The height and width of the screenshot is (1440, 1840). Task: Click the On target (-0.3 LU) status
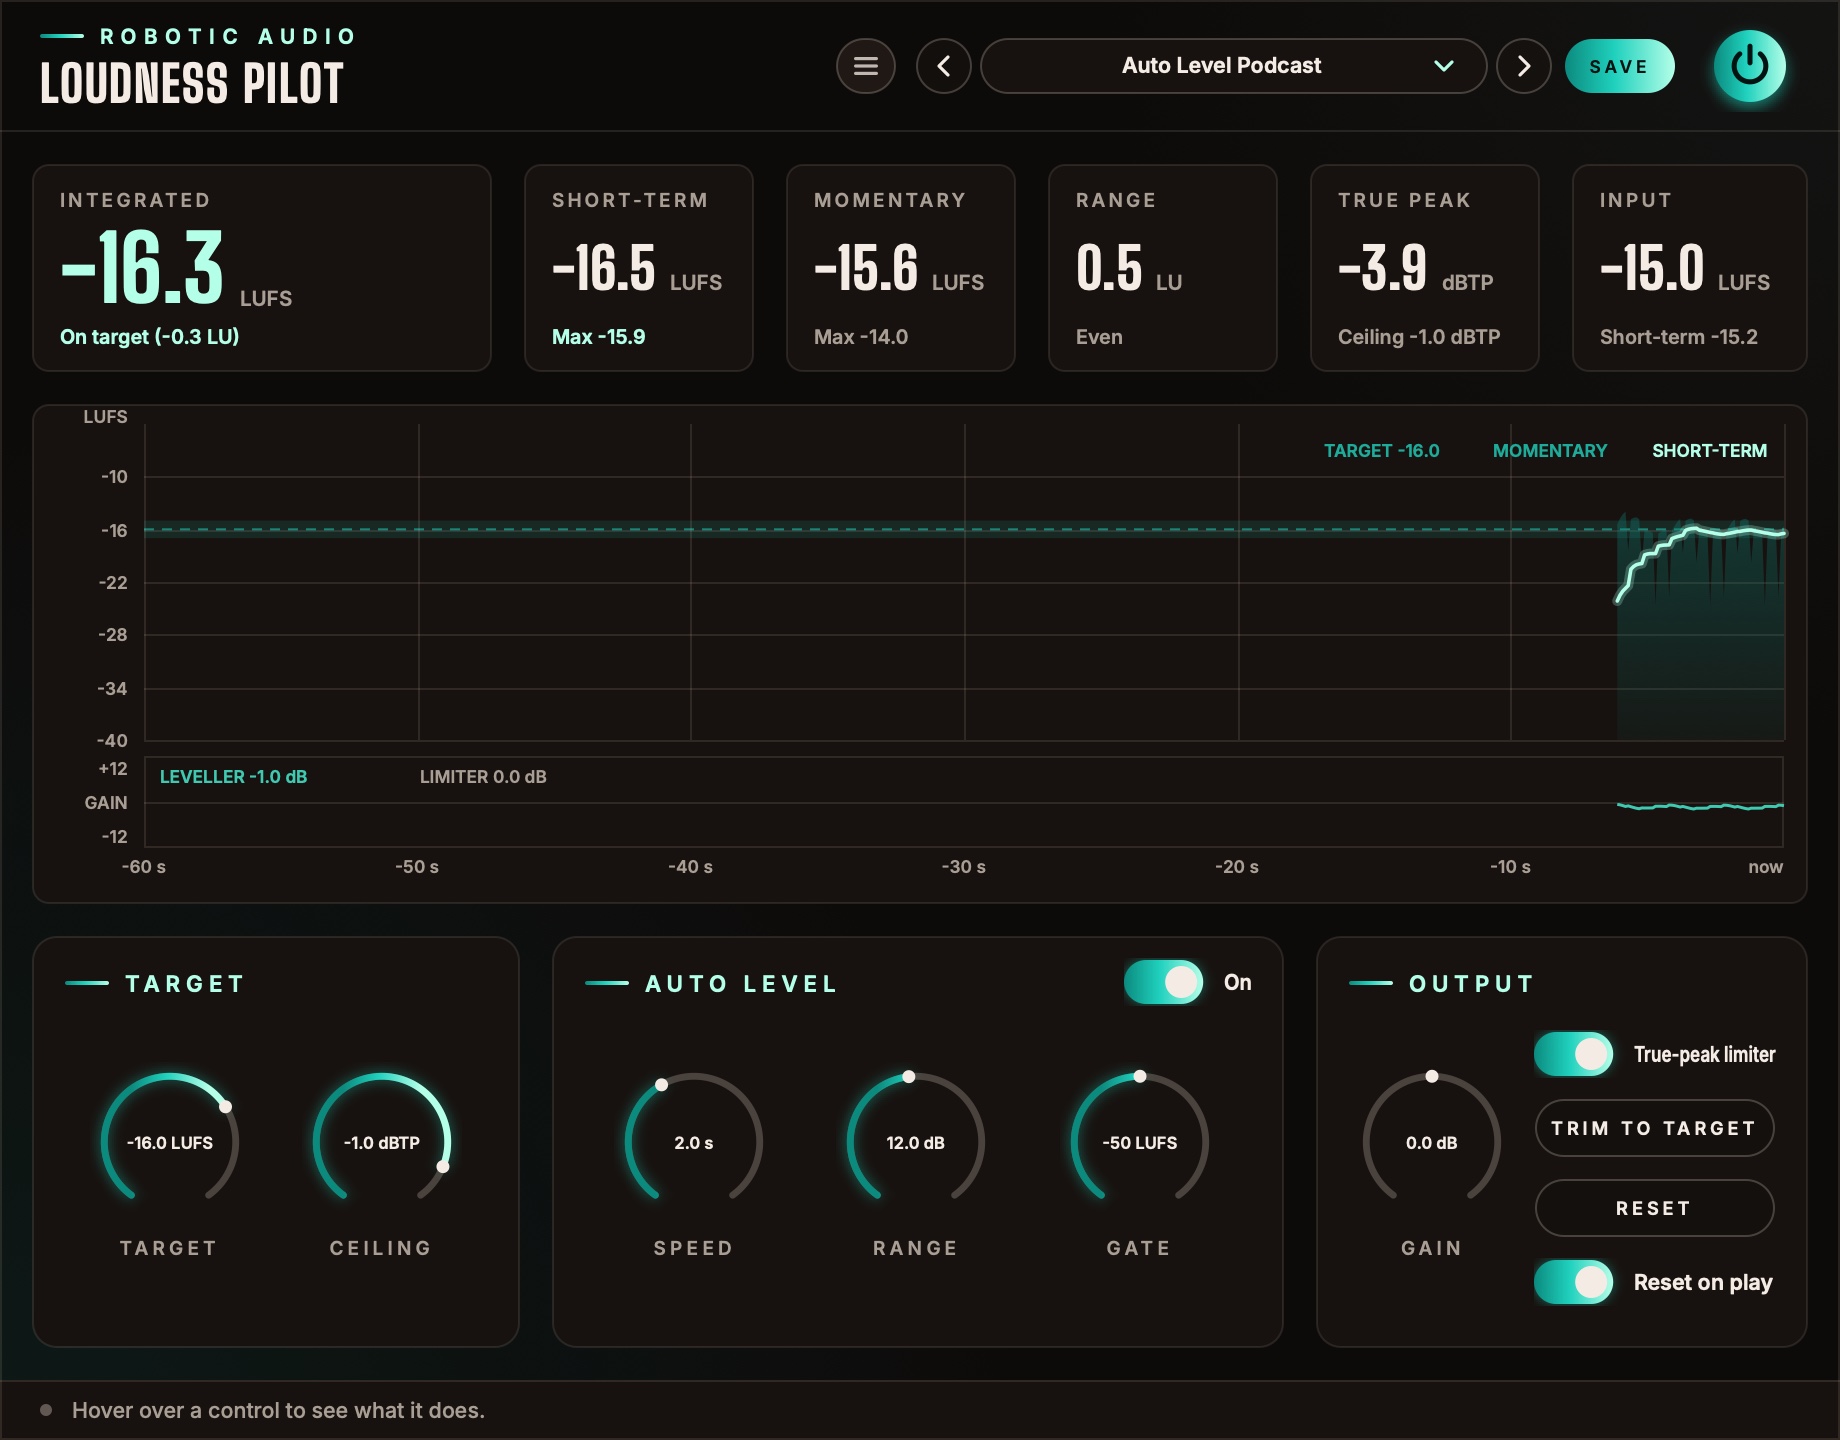click(x=150, y=337)
